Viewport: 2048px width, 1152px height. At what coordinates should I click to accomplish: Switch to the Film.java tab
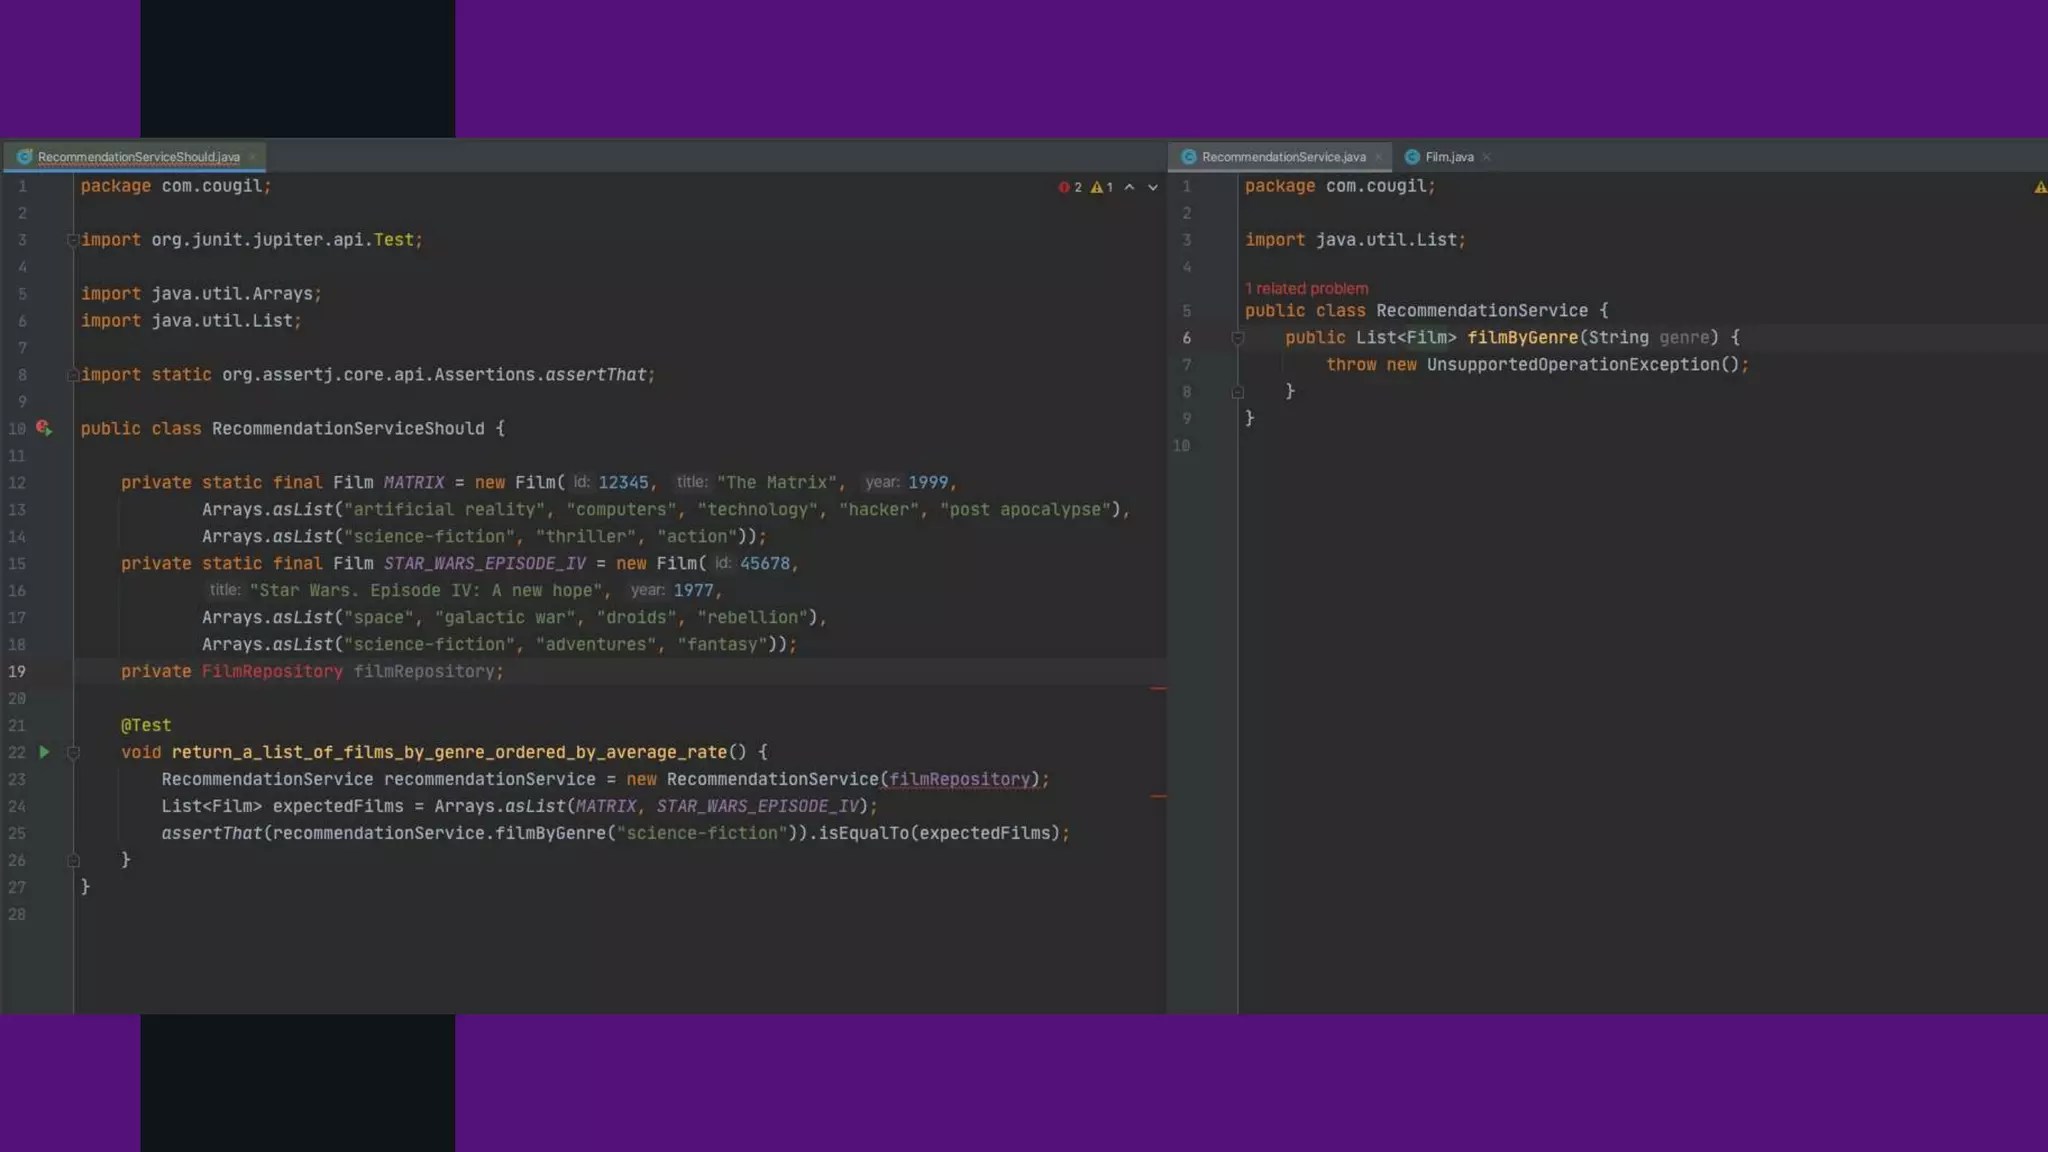tap(1449, 157)
